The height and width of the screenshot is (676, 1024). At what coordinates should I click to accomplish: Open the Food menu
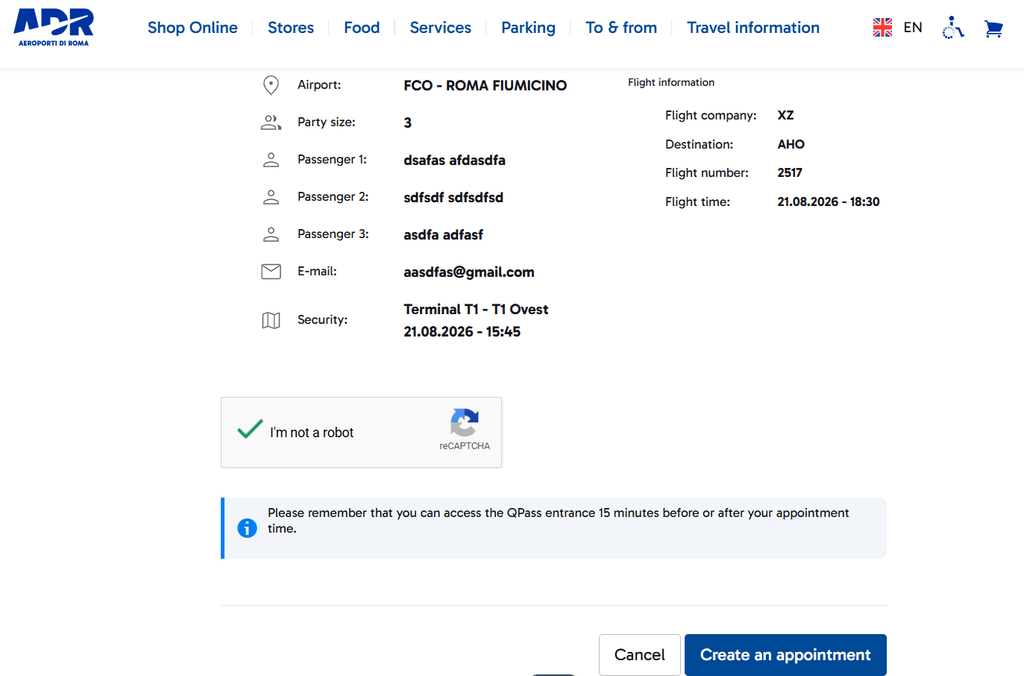pos(362,27)
